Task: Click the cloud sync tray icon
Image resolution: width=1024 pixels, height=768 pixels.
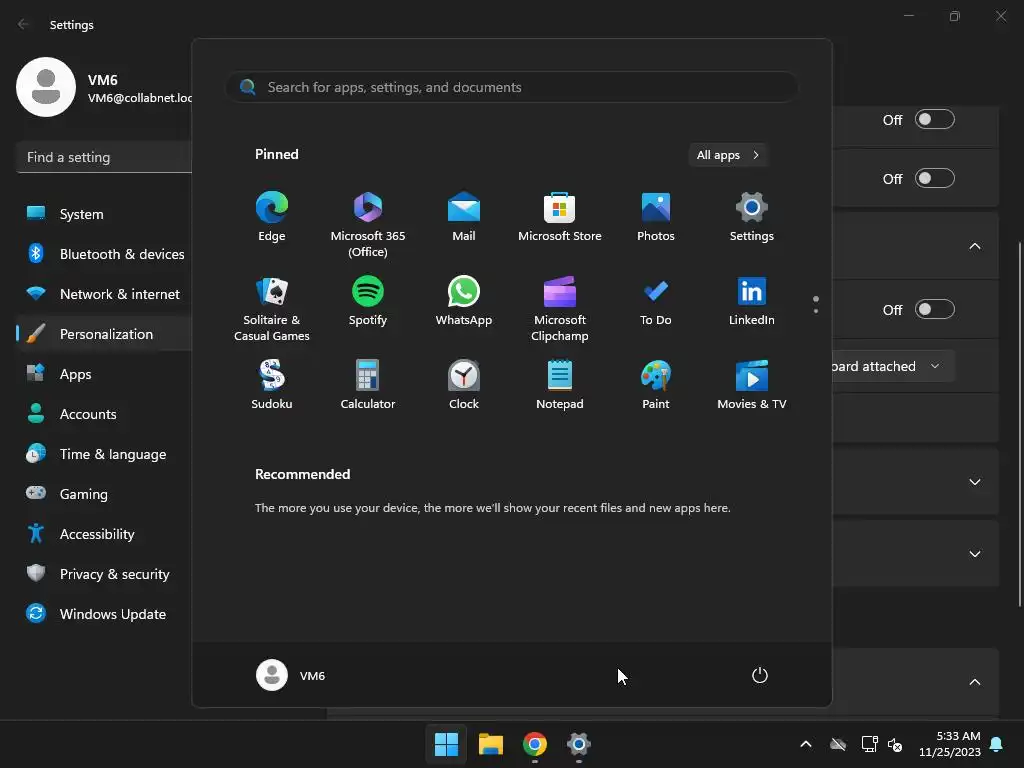Action: pyautogui.click(x=838, y=744)
